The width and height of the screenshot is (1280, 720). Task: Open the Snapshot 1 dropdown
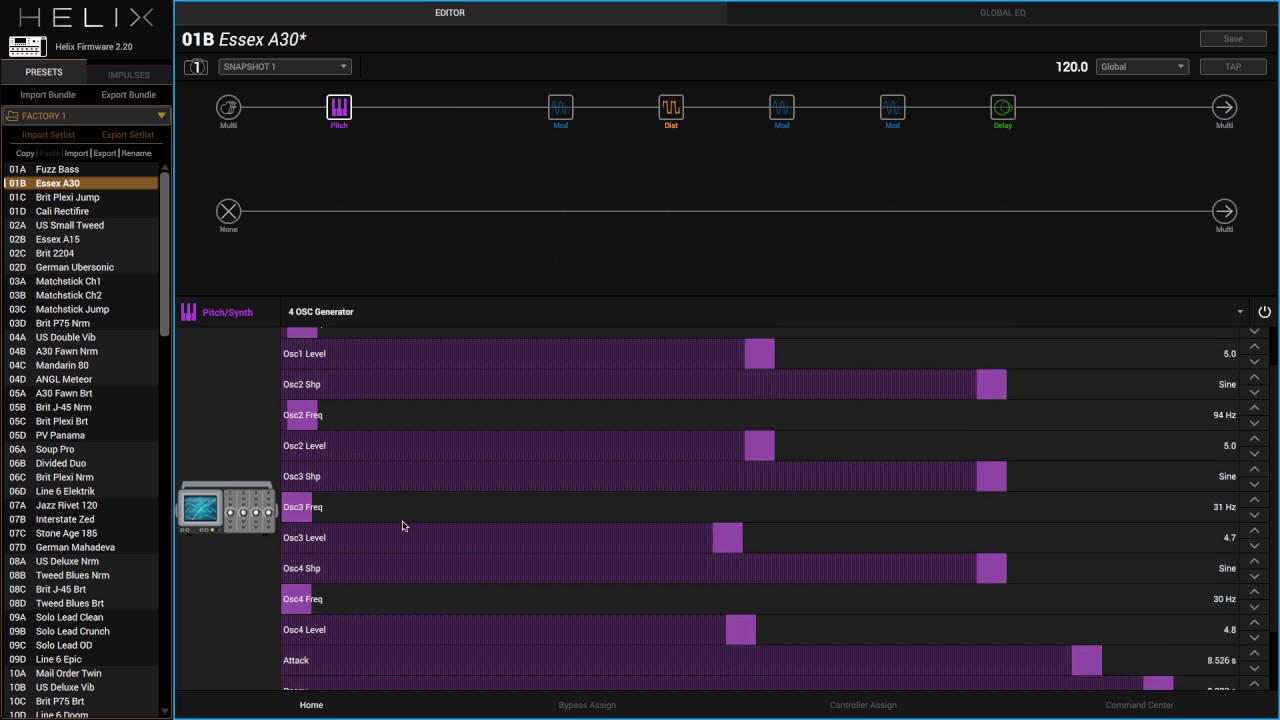pyautogui.click(x=285, y=67)
